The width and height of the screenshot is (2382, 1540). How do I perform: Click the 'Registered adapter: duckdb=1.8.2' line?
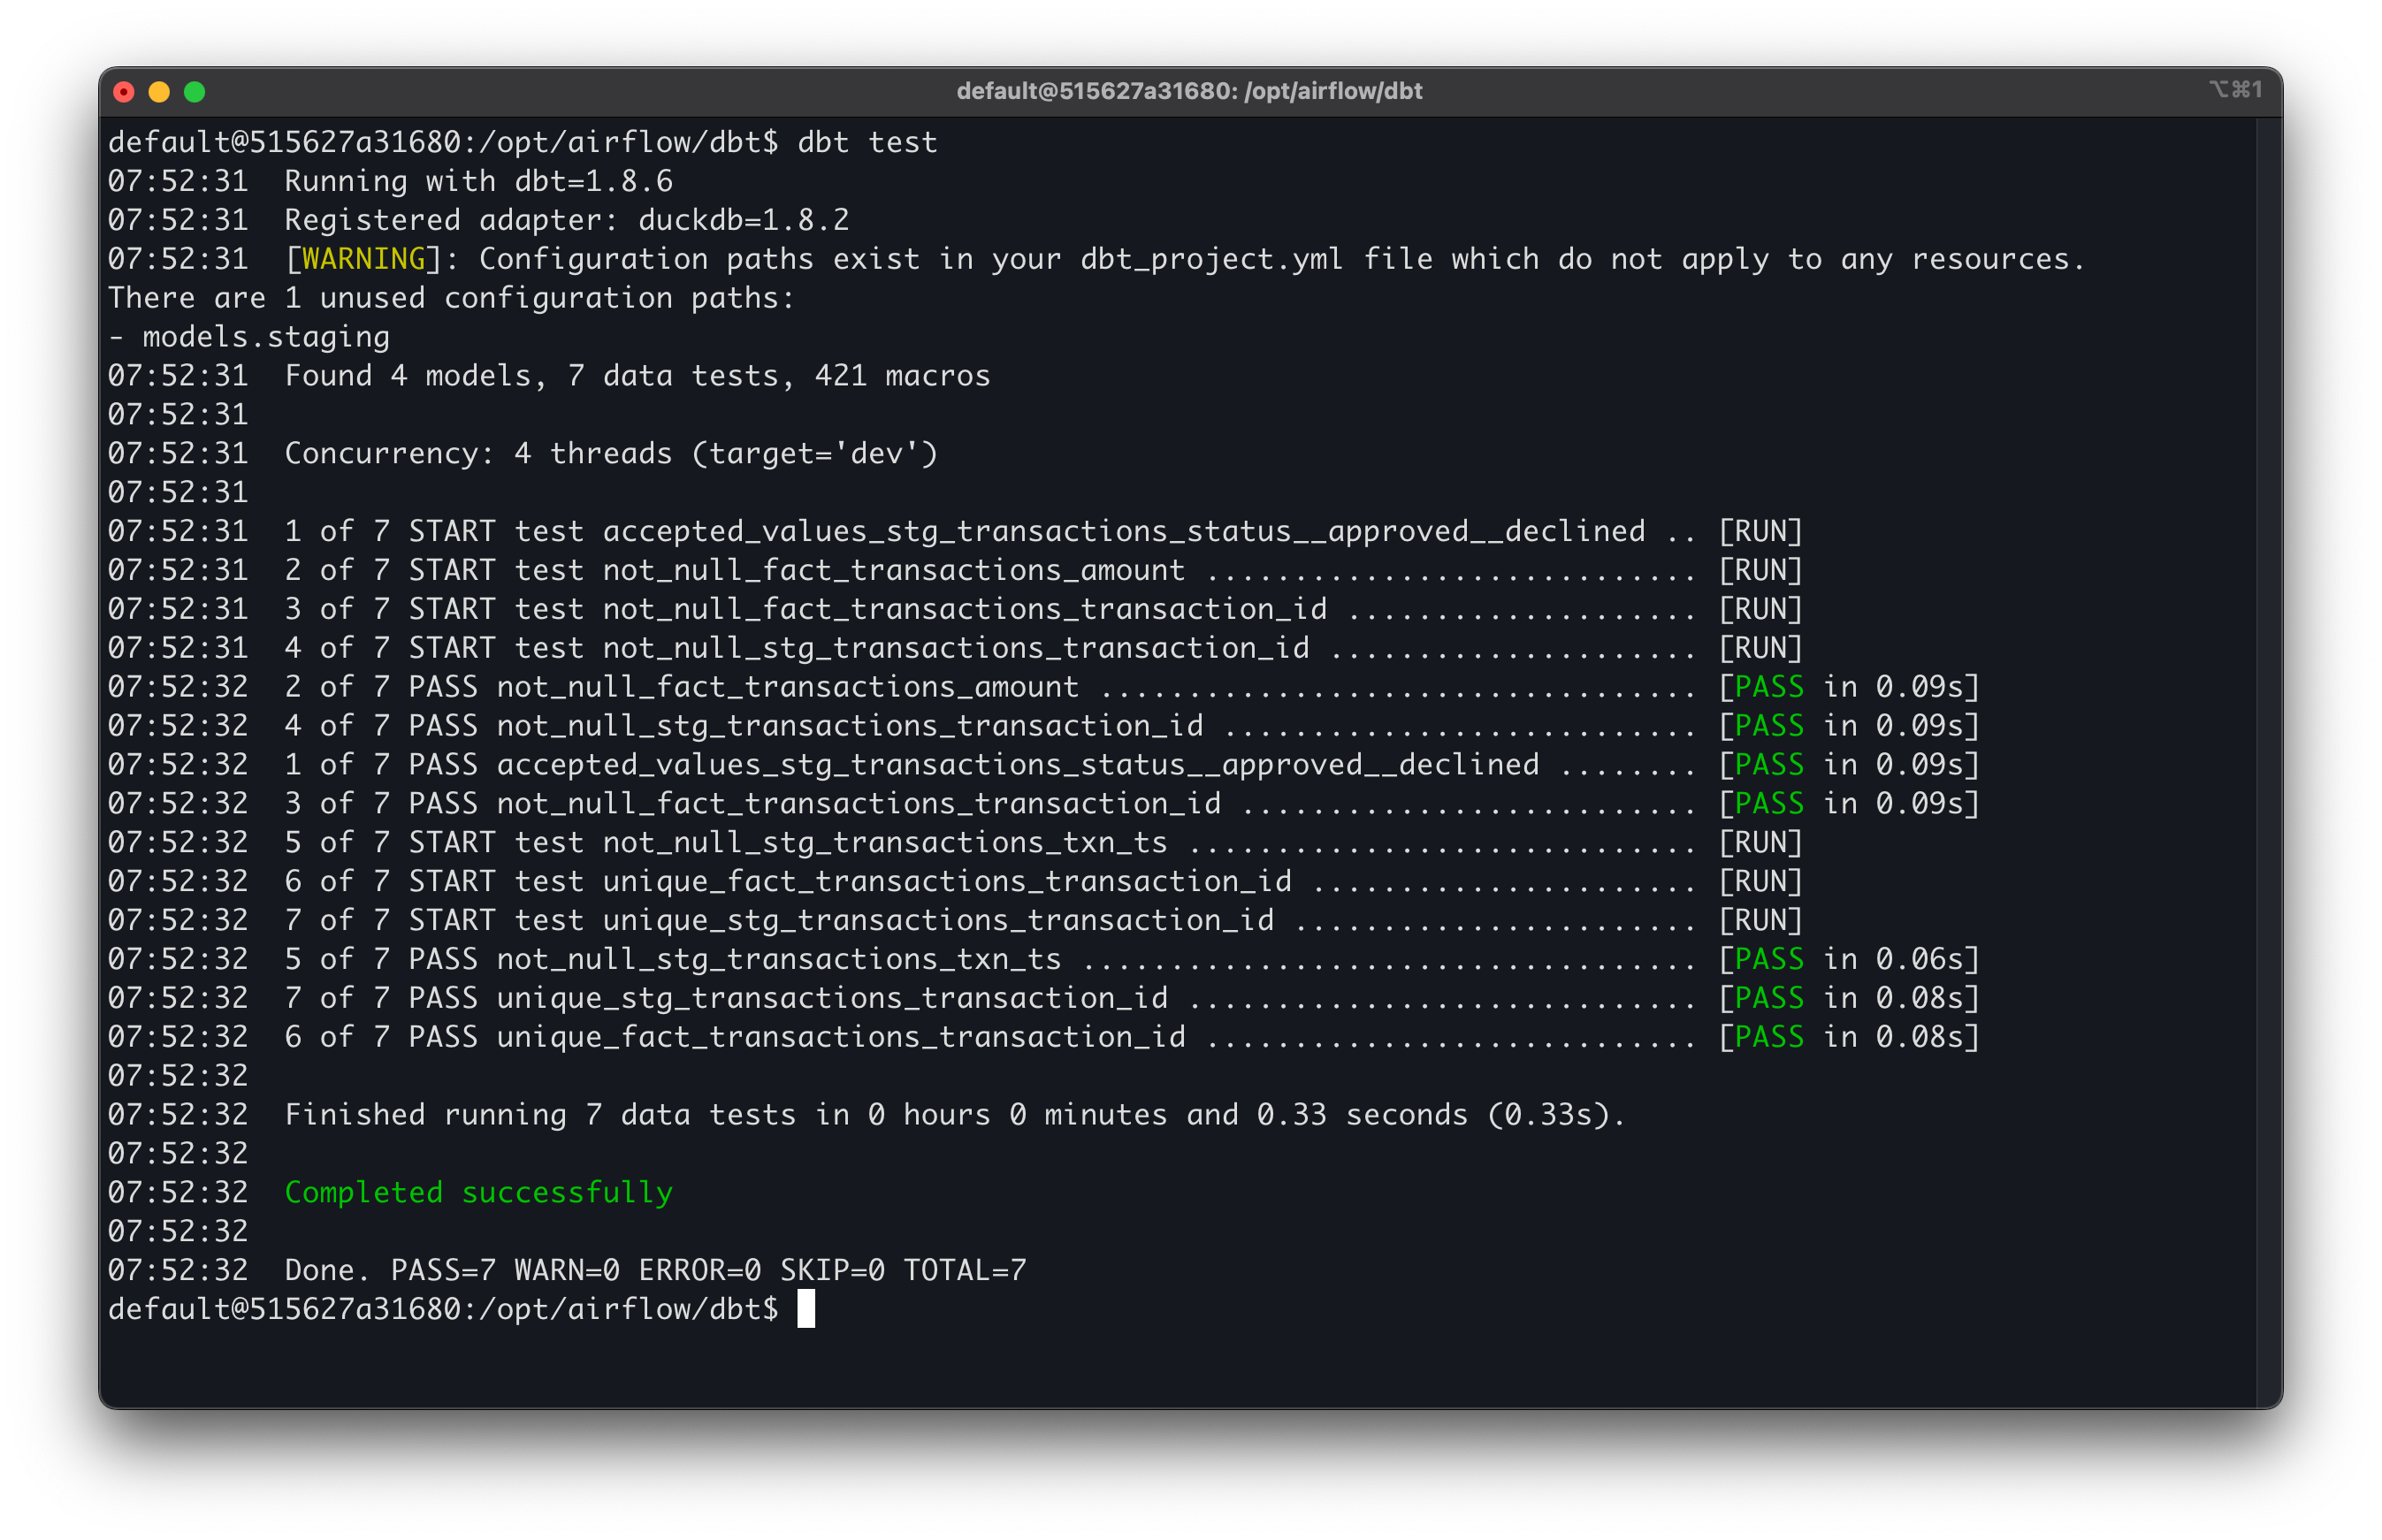point(566,220)
